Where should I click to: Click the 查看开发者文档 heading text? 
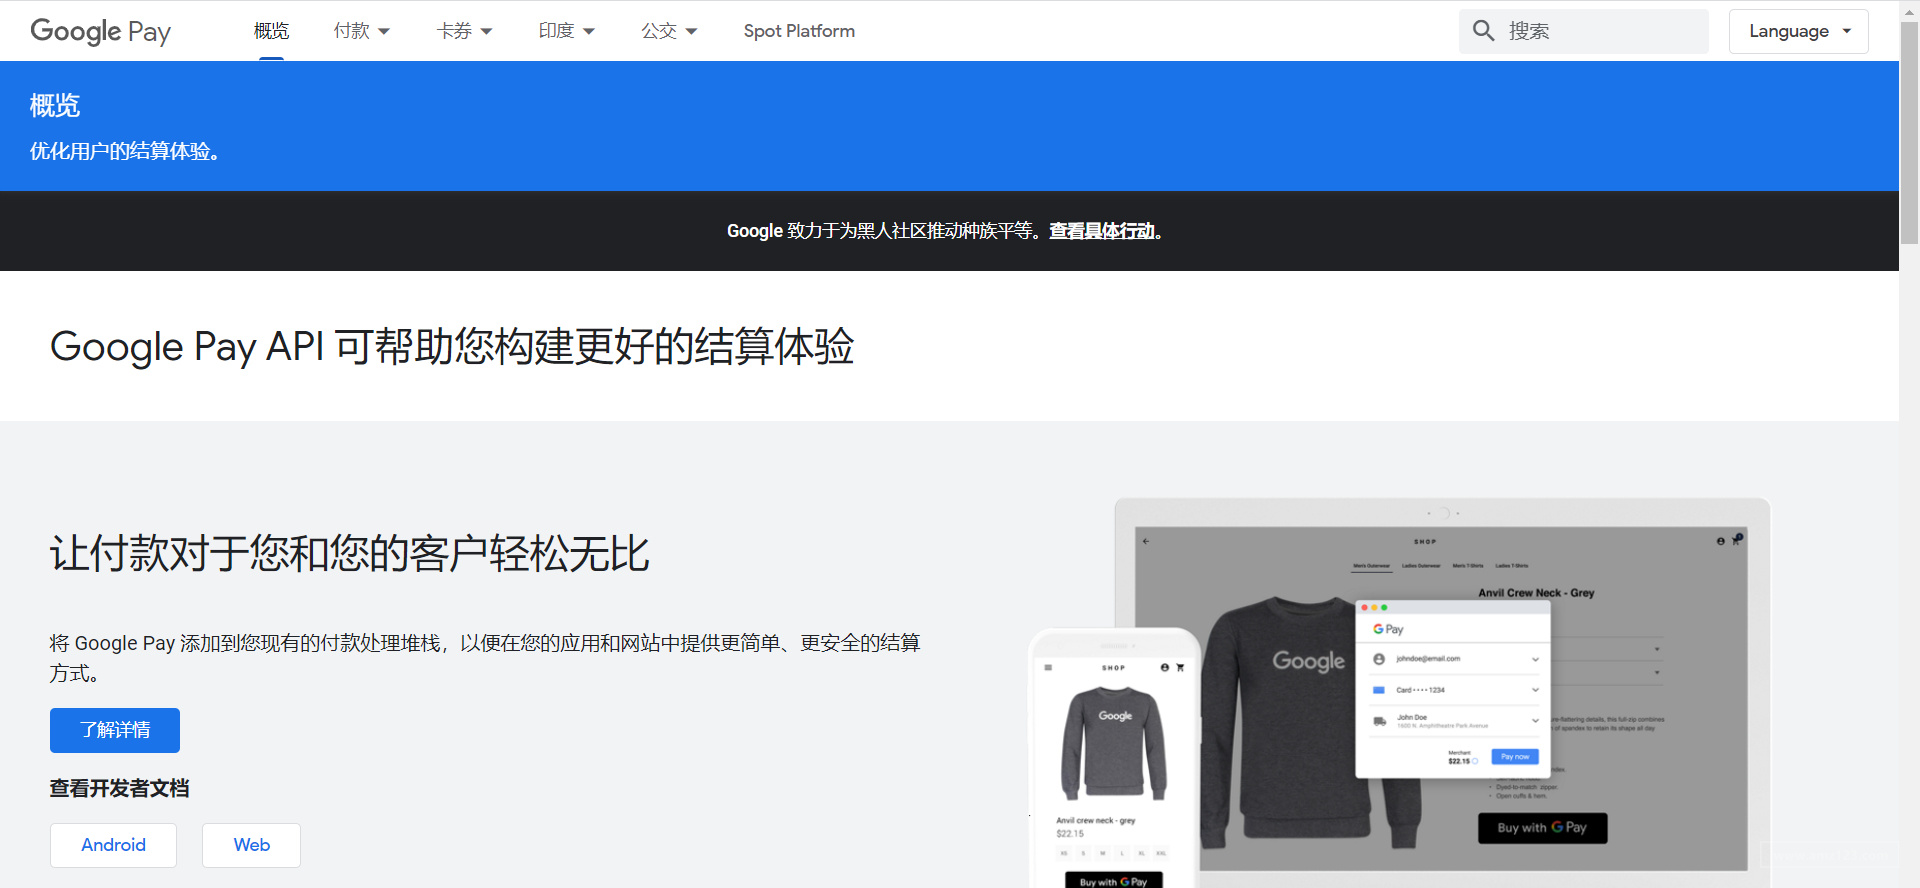coord(120,788)
